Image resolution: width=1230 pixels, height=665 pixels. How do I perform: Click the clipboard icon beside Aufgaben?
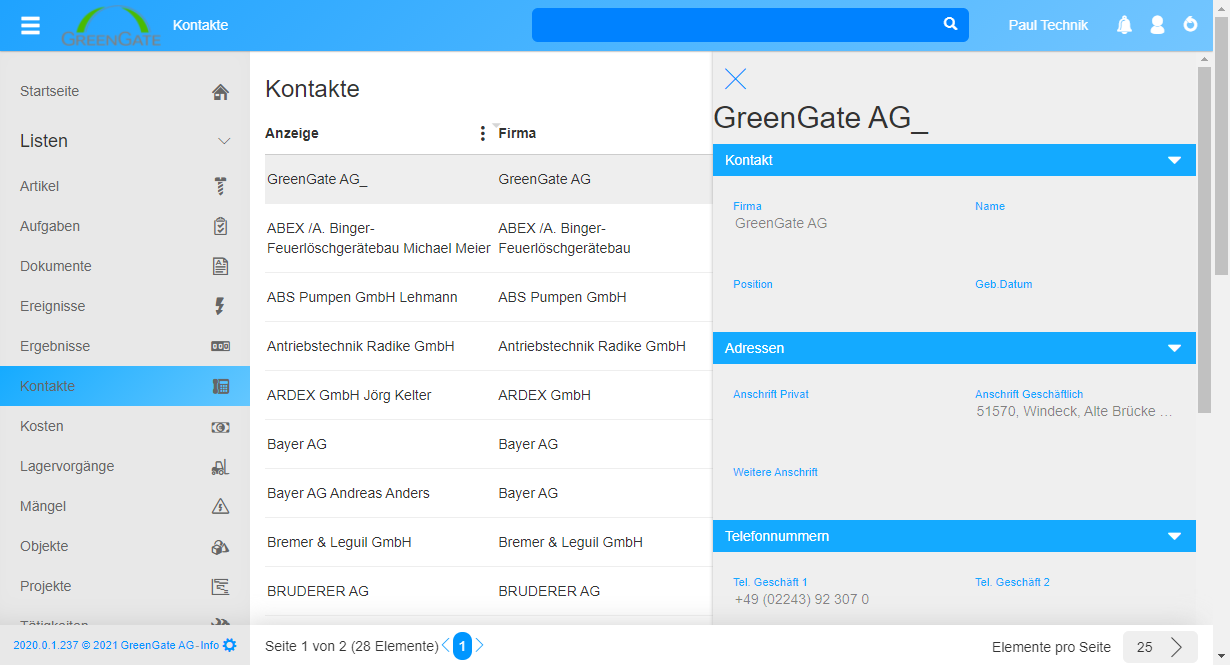coord(221,226)
